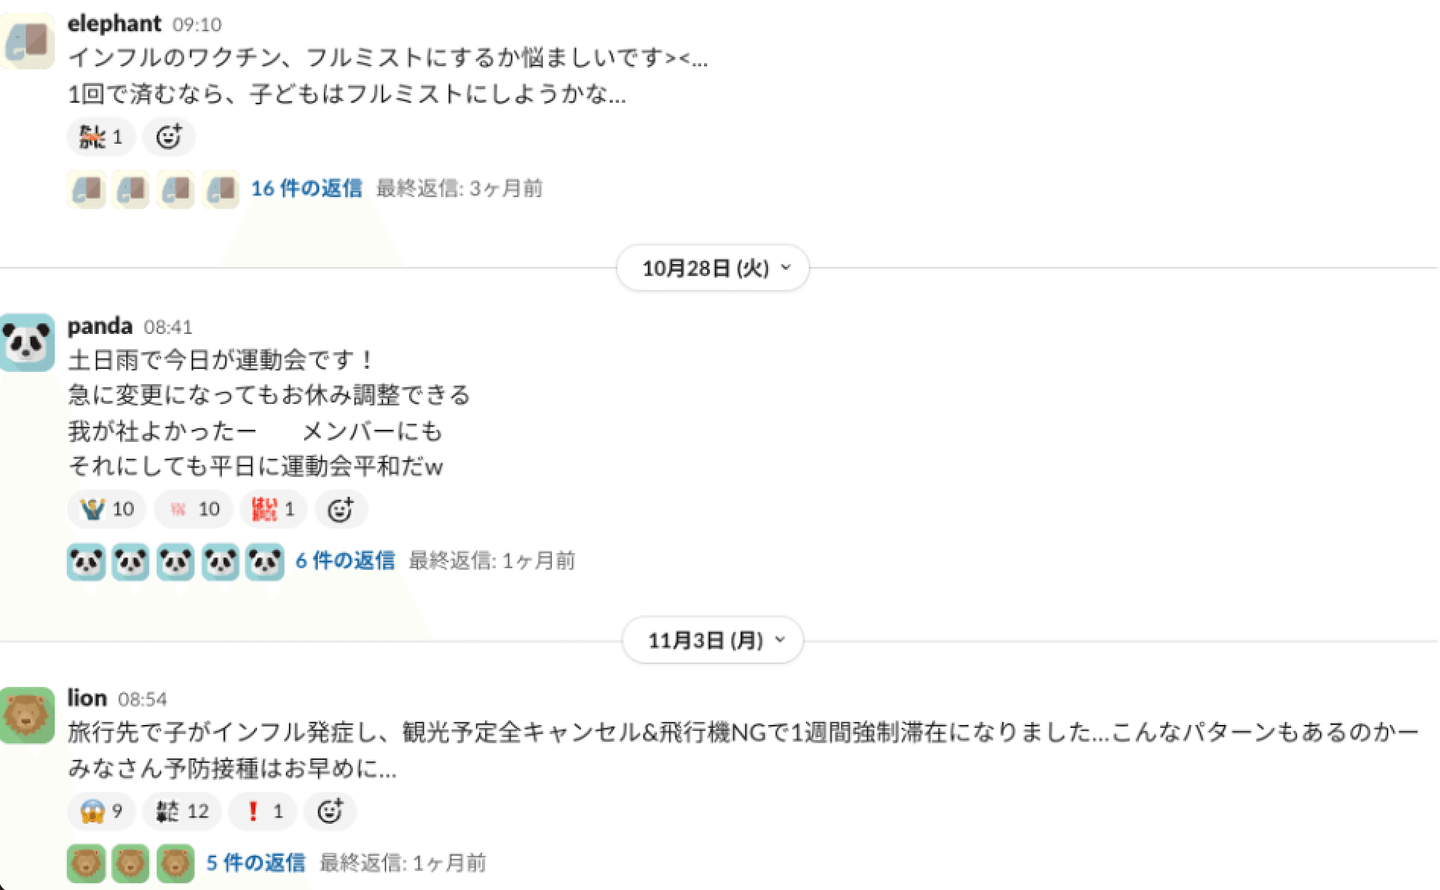The height and width of the screenshot is (890, 1440).
Task: Toggle the raised hands reaction with count 10
Action: click(107, 510)
